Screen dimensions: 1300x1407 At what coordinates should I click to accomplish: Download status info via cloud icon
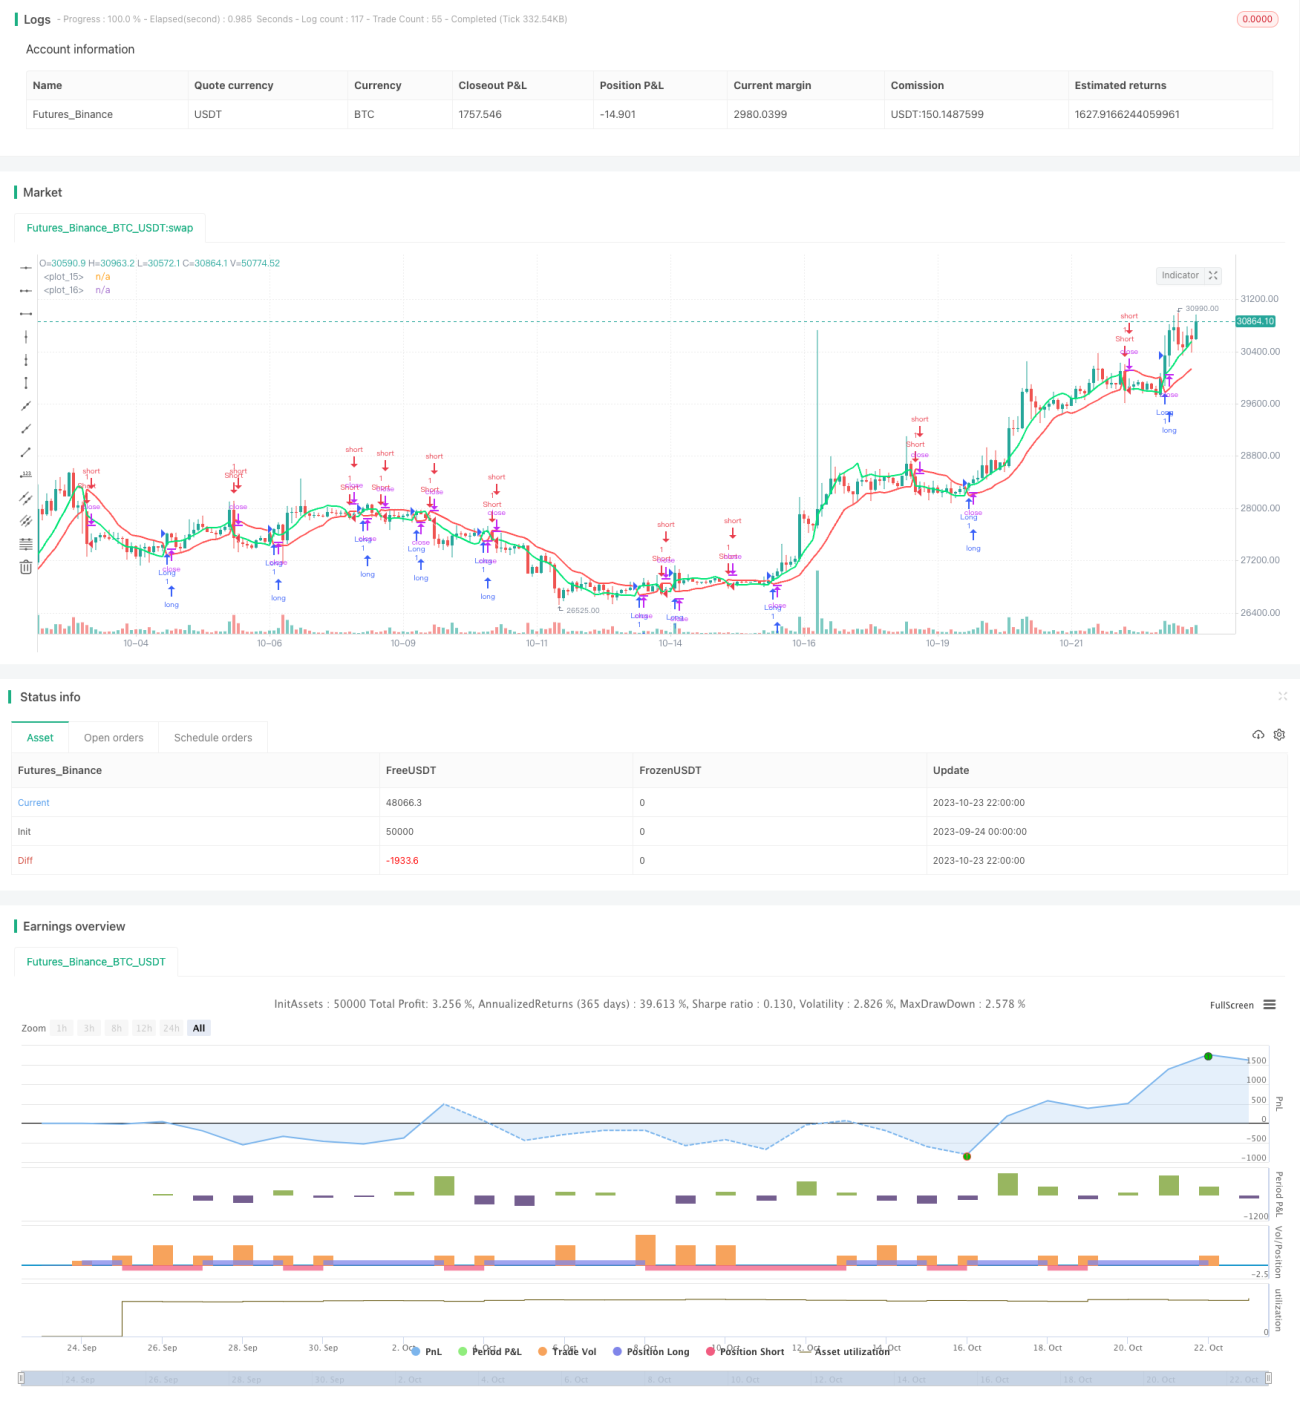point(1258,735)
